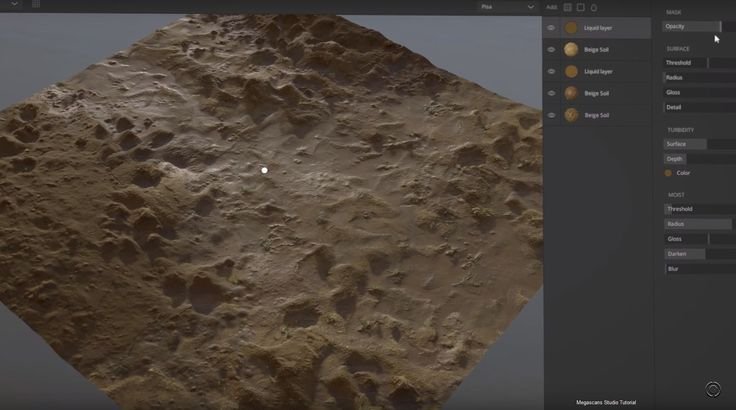Click the Moist Blur slider
This screenshot has height=410, width=736.
tap(699, 269)
